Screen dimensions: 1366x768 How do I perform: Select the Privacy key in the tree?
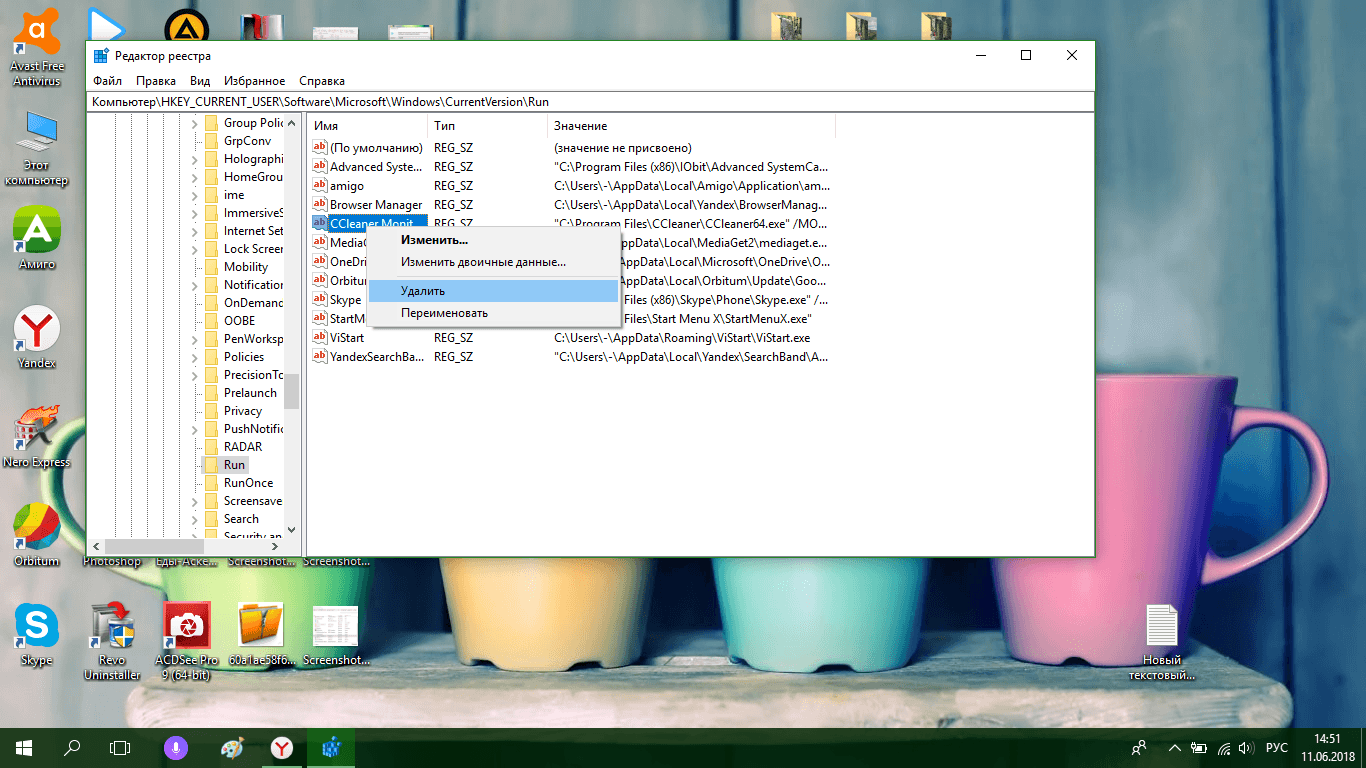coord(243,411)
